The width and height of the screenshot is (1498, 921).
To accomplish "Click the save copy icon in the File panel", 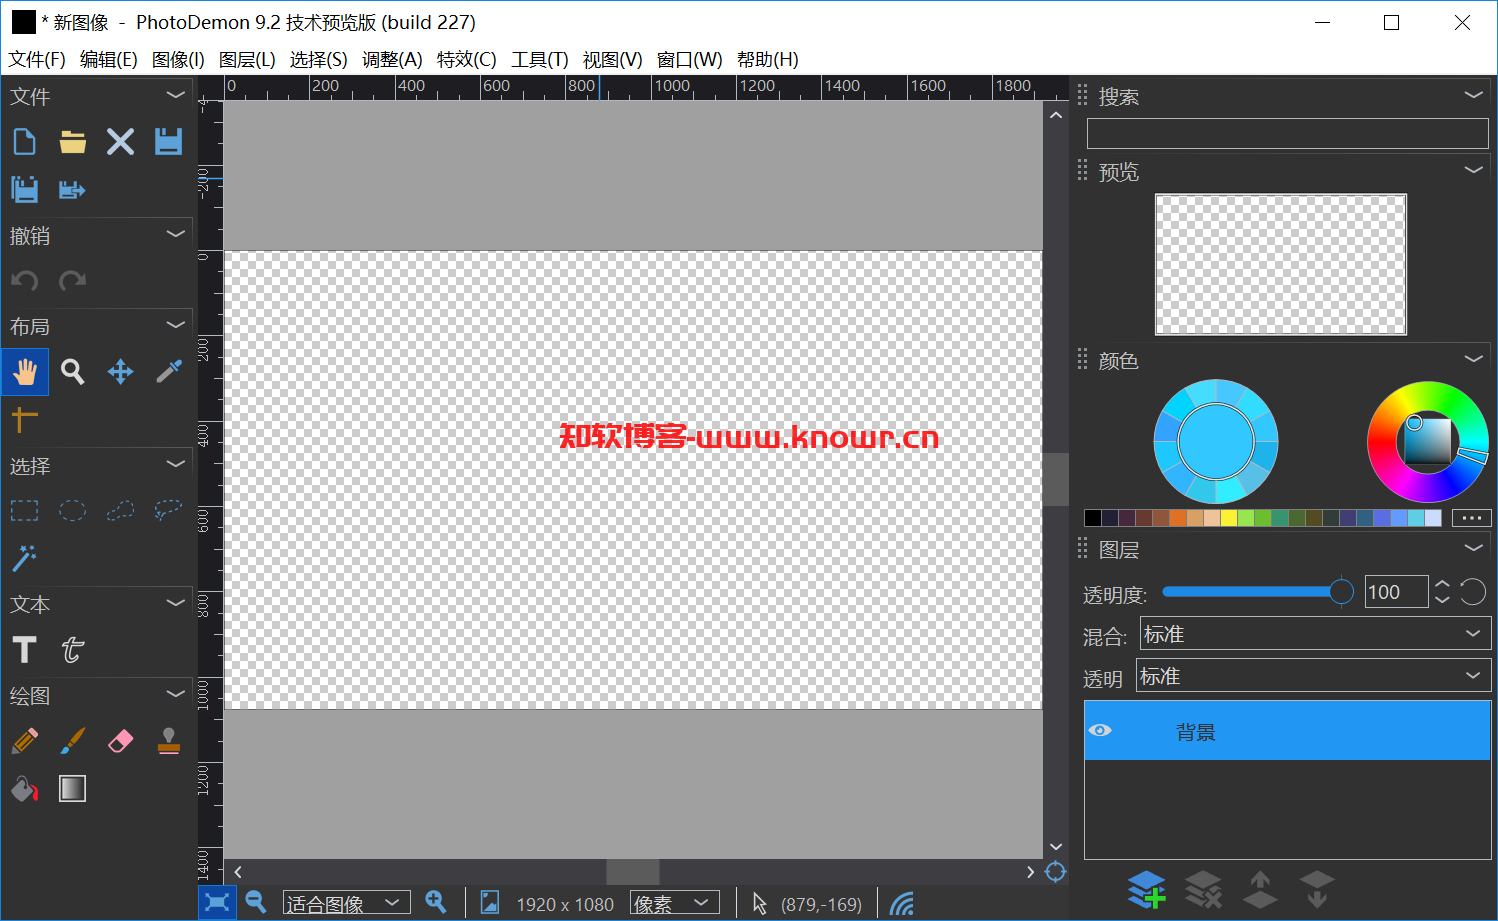I will click(x=24, y=189).
